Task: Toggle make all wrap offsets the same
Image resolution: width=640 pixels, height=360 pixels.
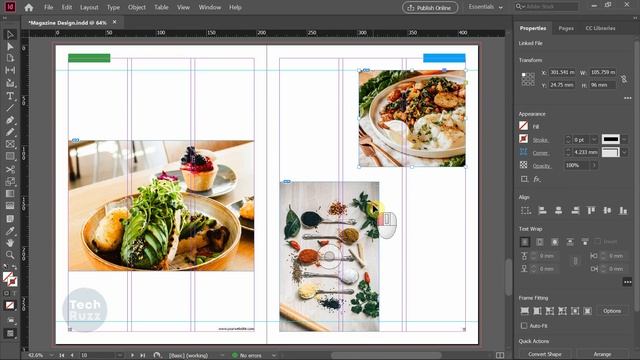Action: tap(576, 262)
